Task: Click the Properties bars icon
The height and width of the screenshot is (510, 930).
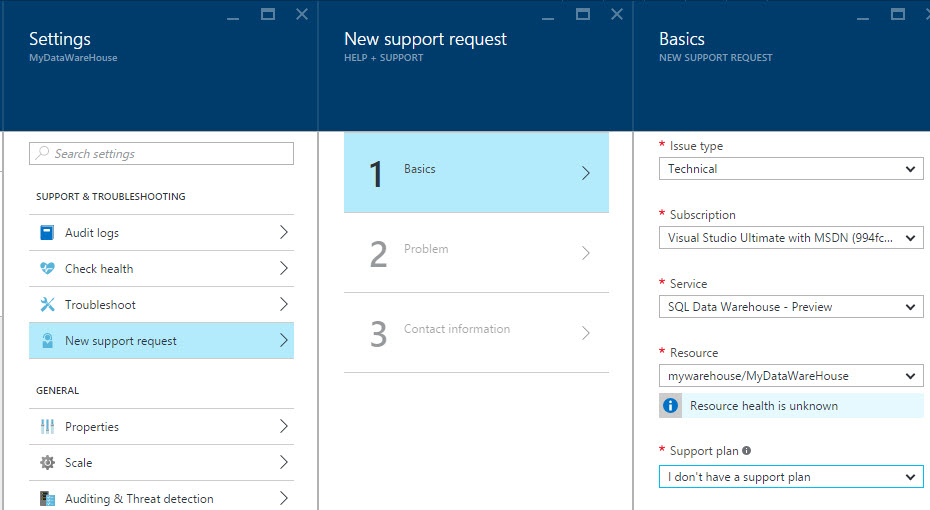Action: click(x=47, y=427)
